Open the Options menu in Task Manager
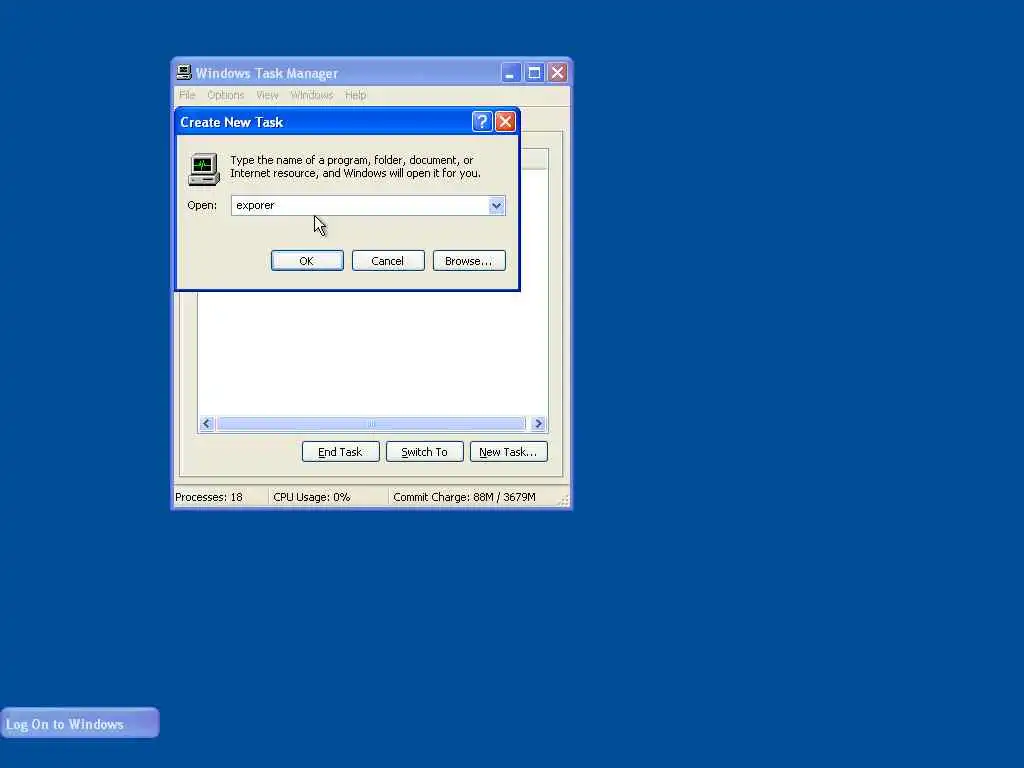The image size is (1024, 768). click(225, 95)
